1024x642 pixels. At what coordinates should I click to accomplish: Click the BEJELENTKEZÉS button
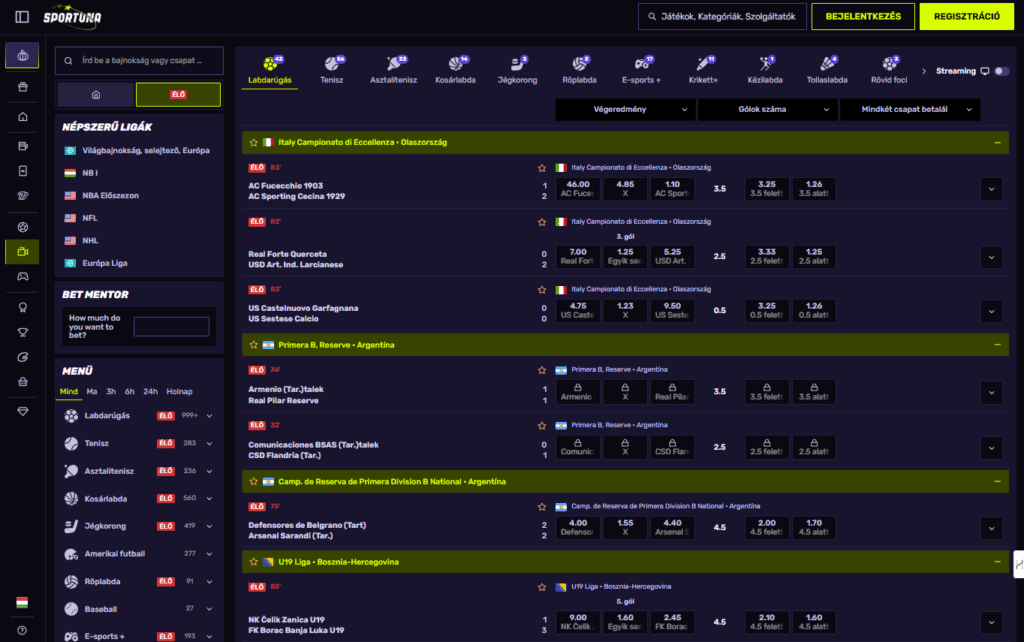tap(863, 16)
